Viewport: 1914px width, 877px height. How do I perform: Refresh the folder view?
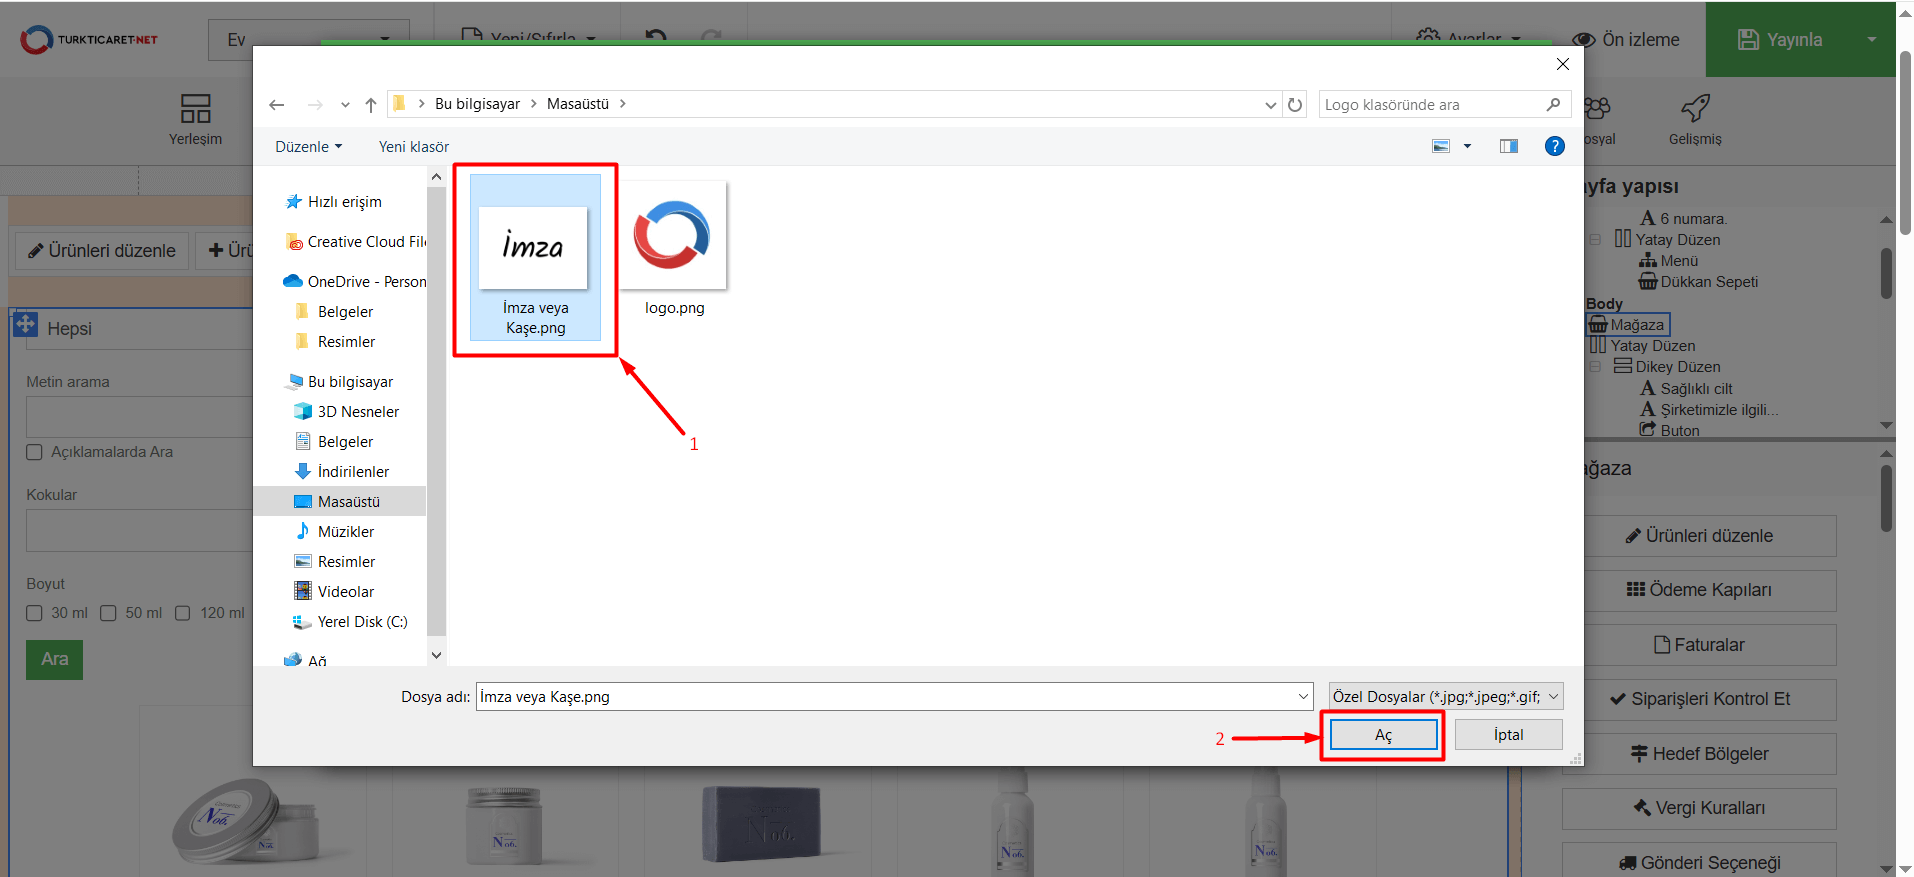1295,105
